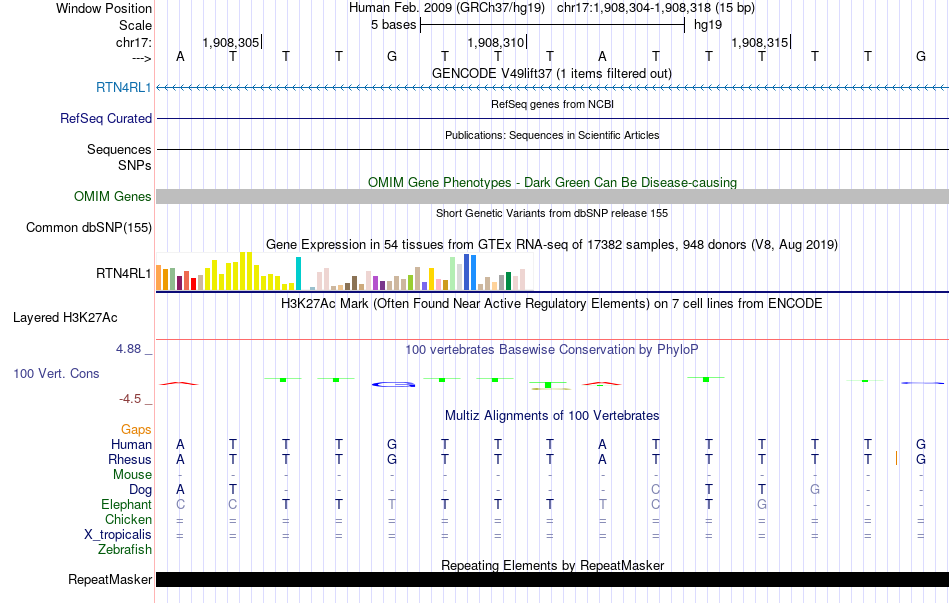Screen dimensions: 950x603
Task: Click the RefSeq Curated horizontal track line
Action: pos(552,119)
